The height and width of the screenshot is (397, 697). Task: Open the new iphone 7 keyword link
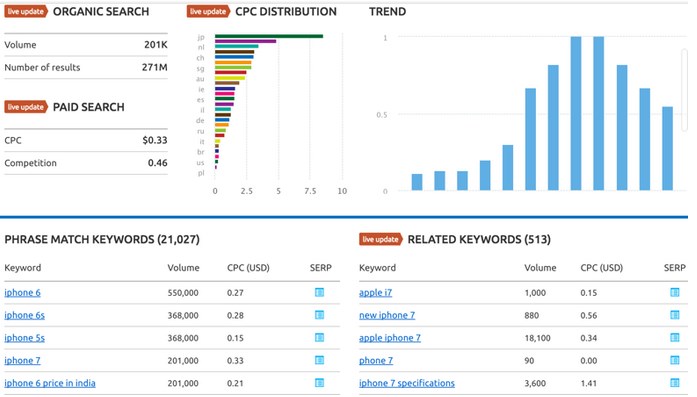tap(387, 315)
